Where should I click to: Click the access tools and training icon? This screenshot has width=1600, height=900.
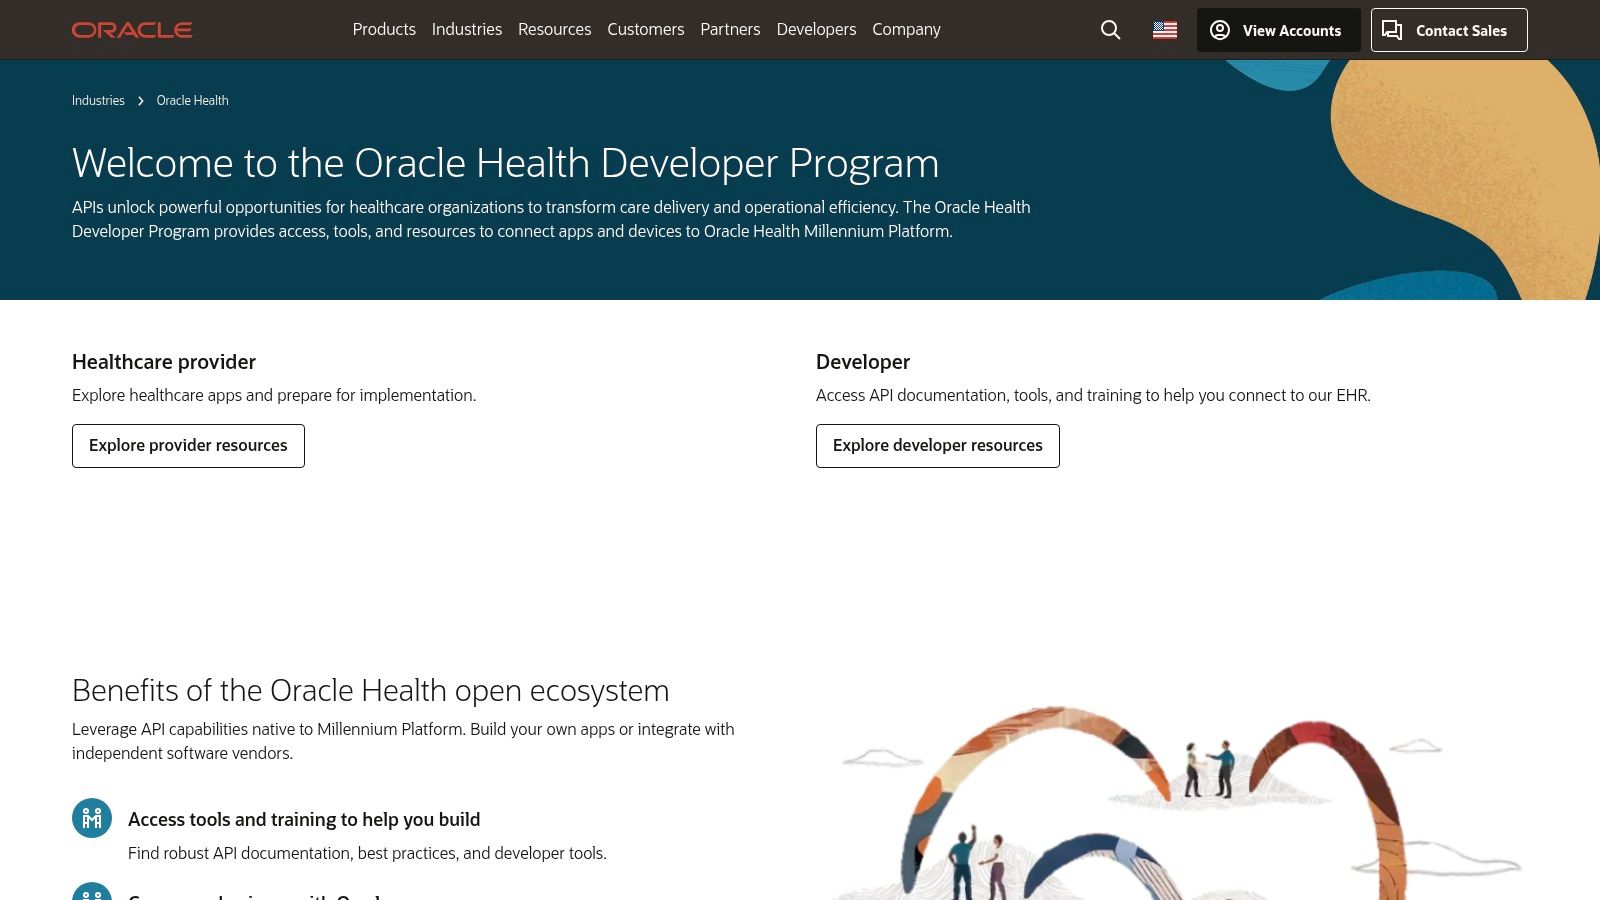91,817
